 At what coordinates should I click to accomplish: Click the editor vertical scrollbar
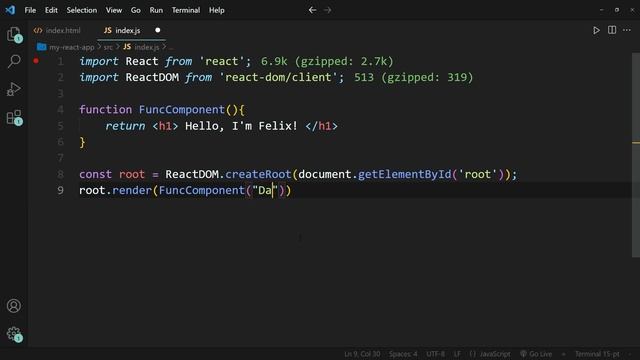coord(636,155)
